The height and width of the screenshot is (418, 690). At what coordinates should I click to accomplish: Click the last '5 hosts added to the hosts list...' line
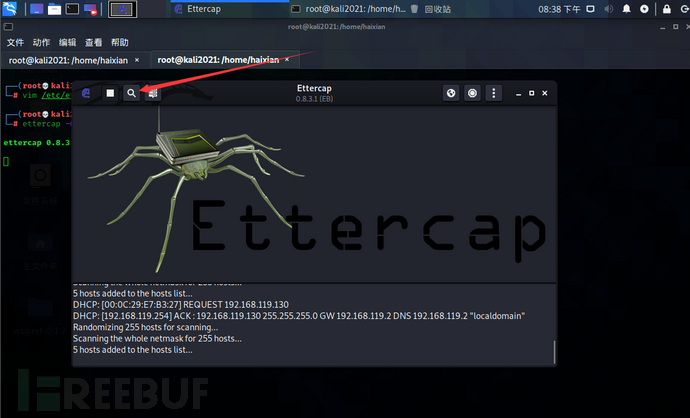pyautogui.click(x=132, y=350)
